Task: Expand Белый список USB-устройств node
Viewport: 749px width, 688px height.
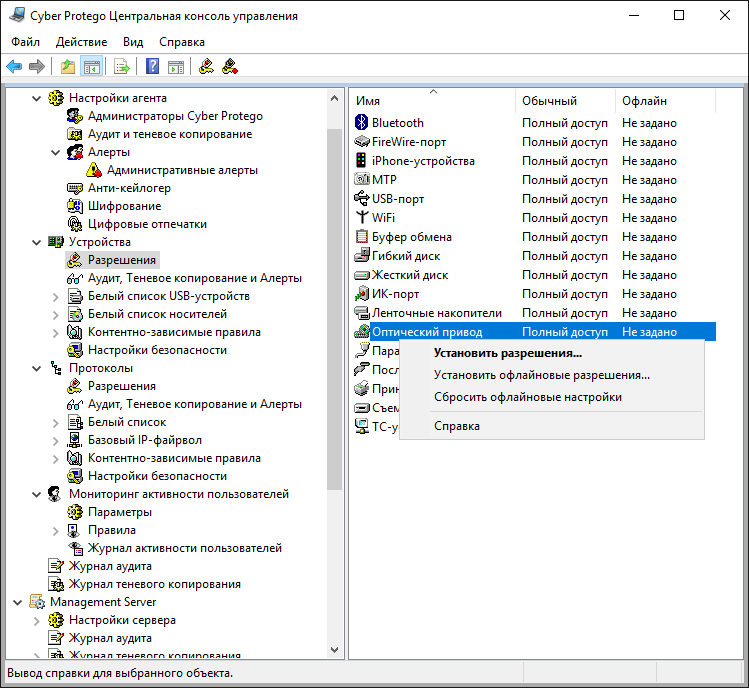Action: point(55,297)
